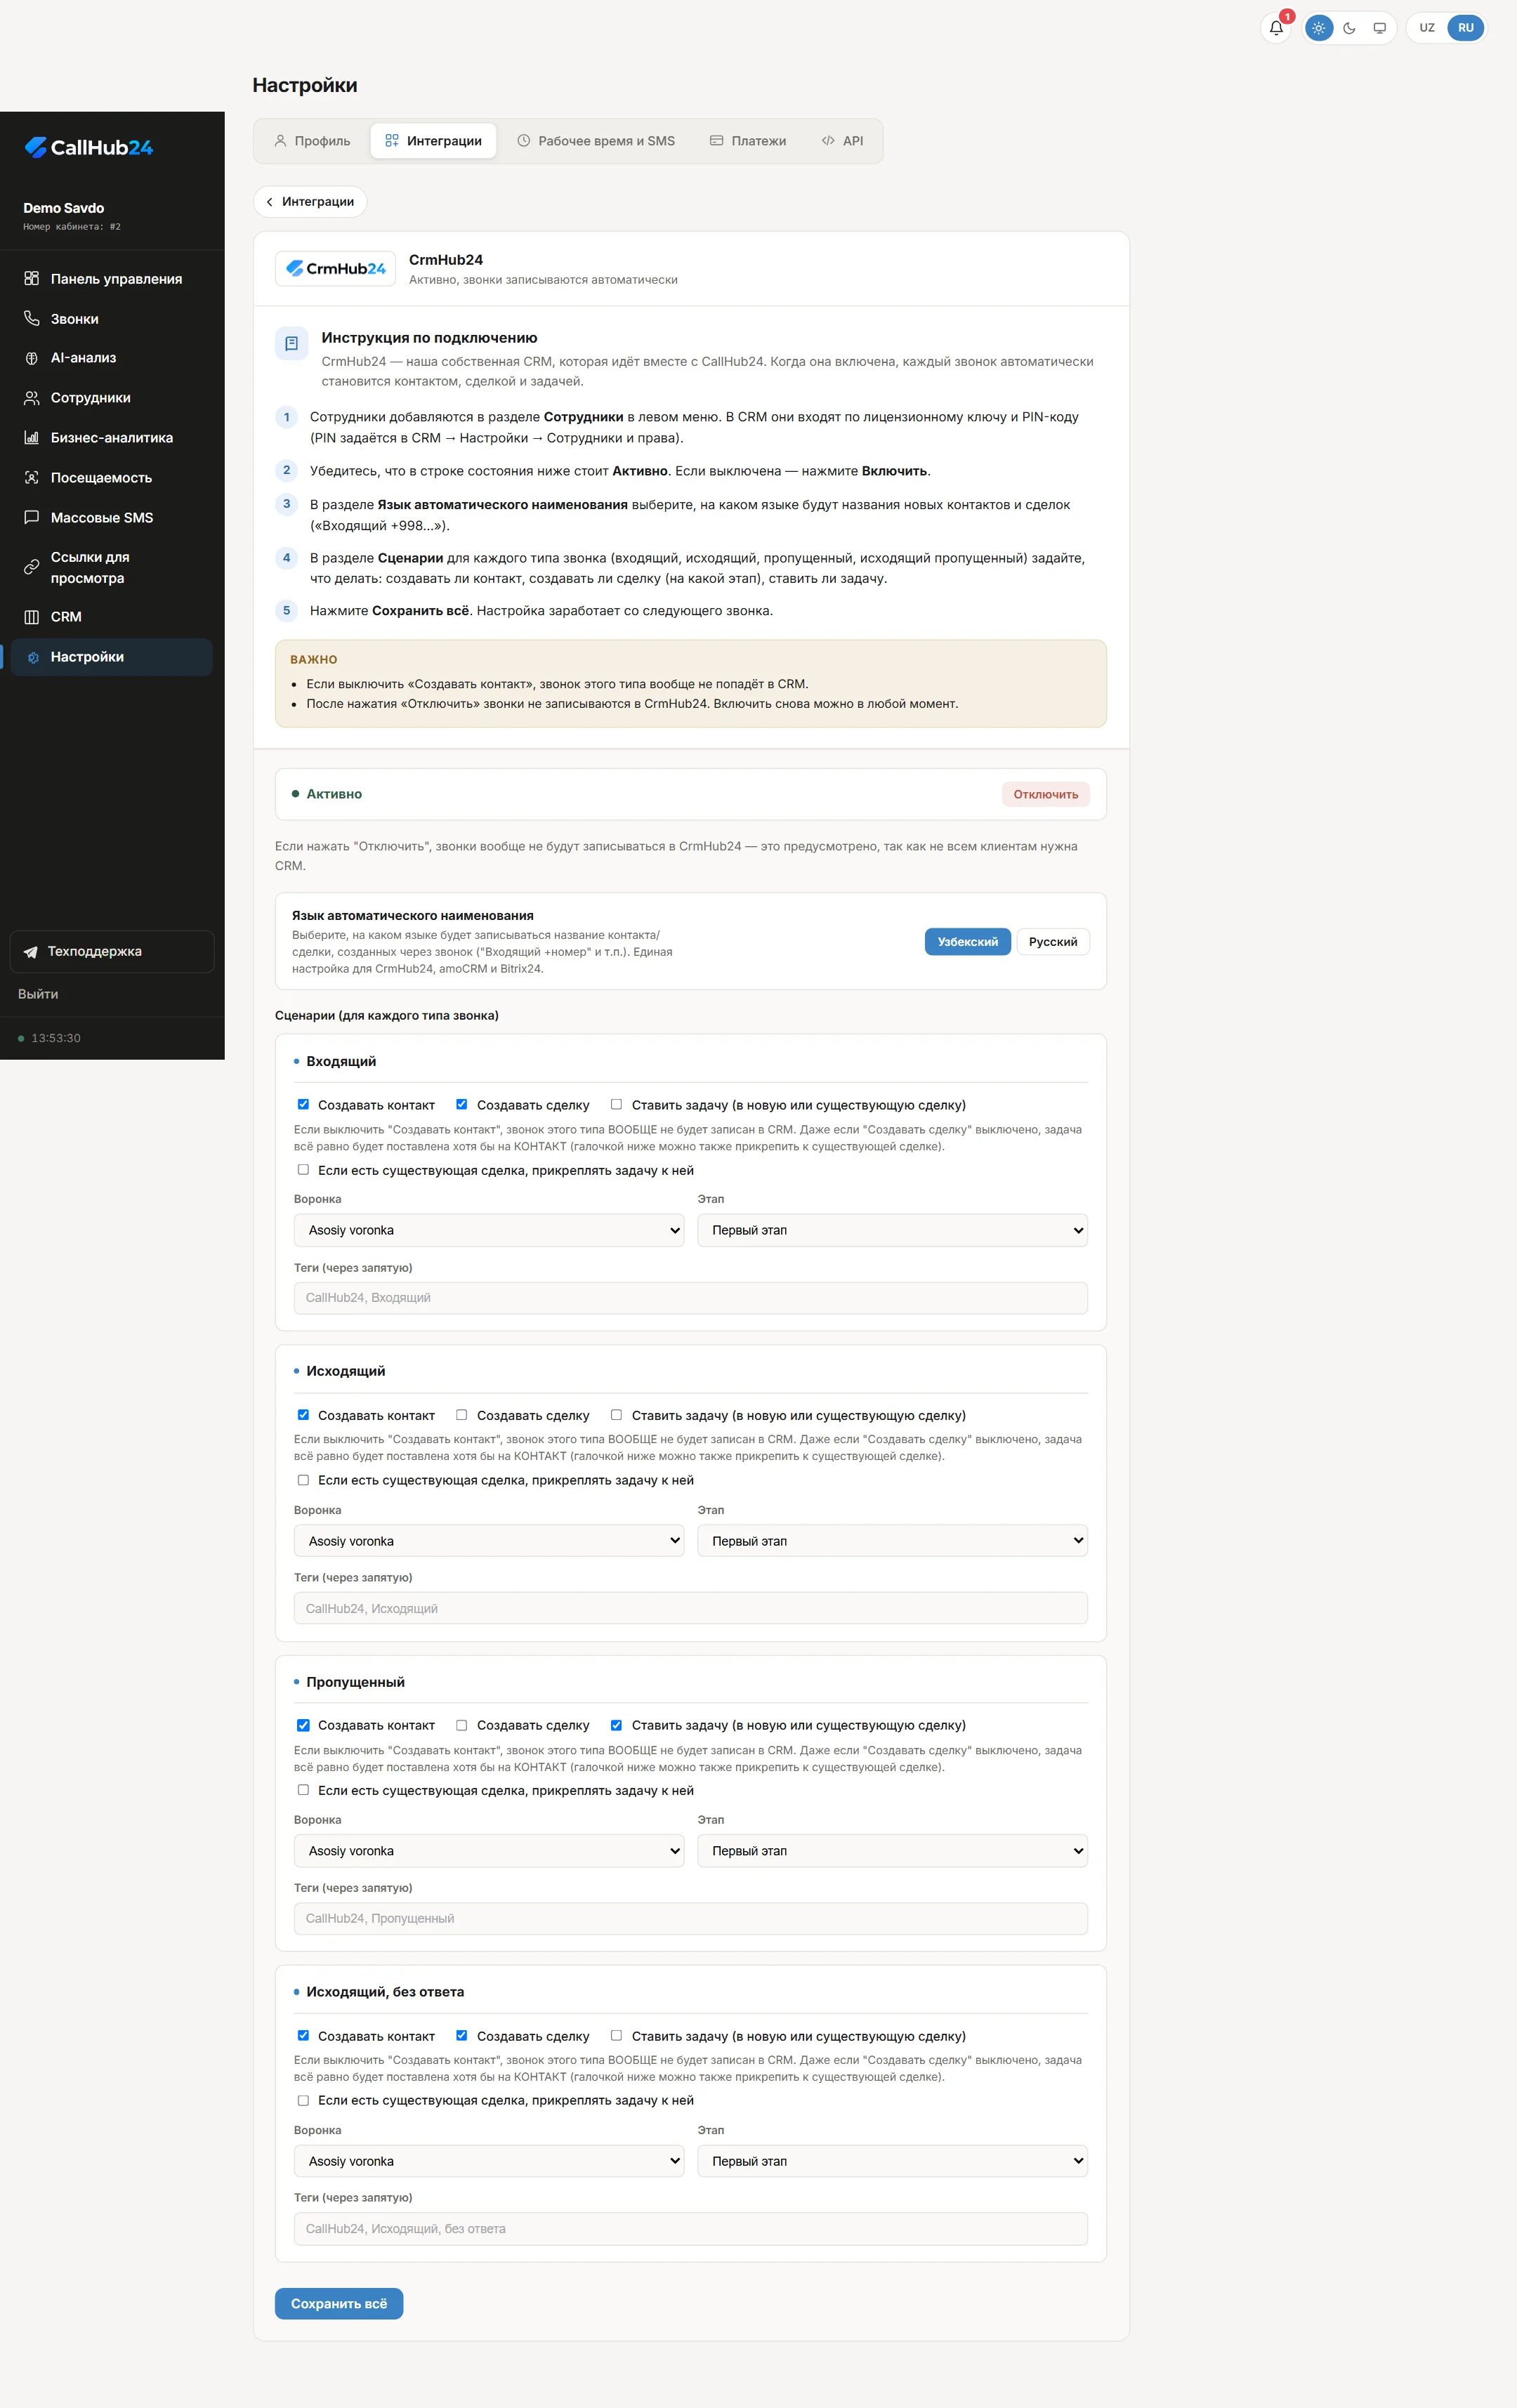Open Этап dropdown in Входящий section
This screenshot has width=1517, height=2408.
(892, 1230)
